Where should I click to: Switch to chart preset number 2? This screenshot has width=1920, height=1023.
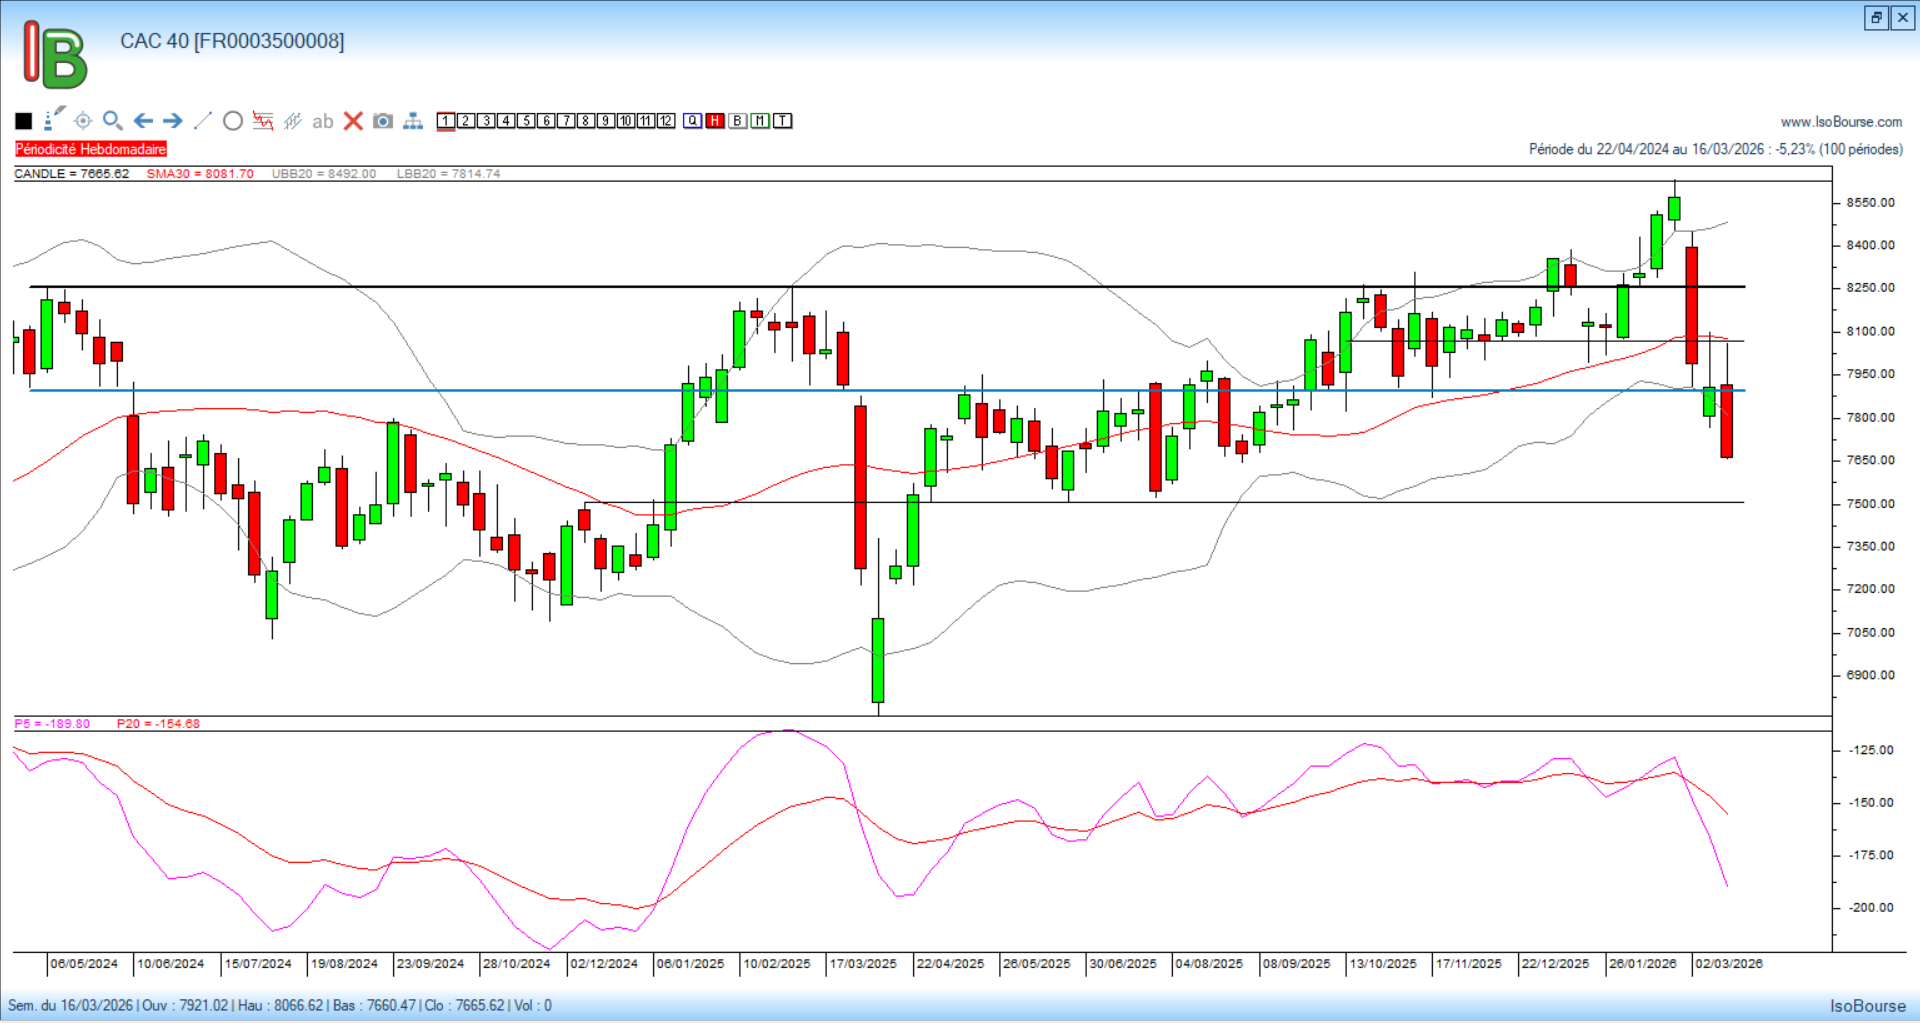[466, 121]
